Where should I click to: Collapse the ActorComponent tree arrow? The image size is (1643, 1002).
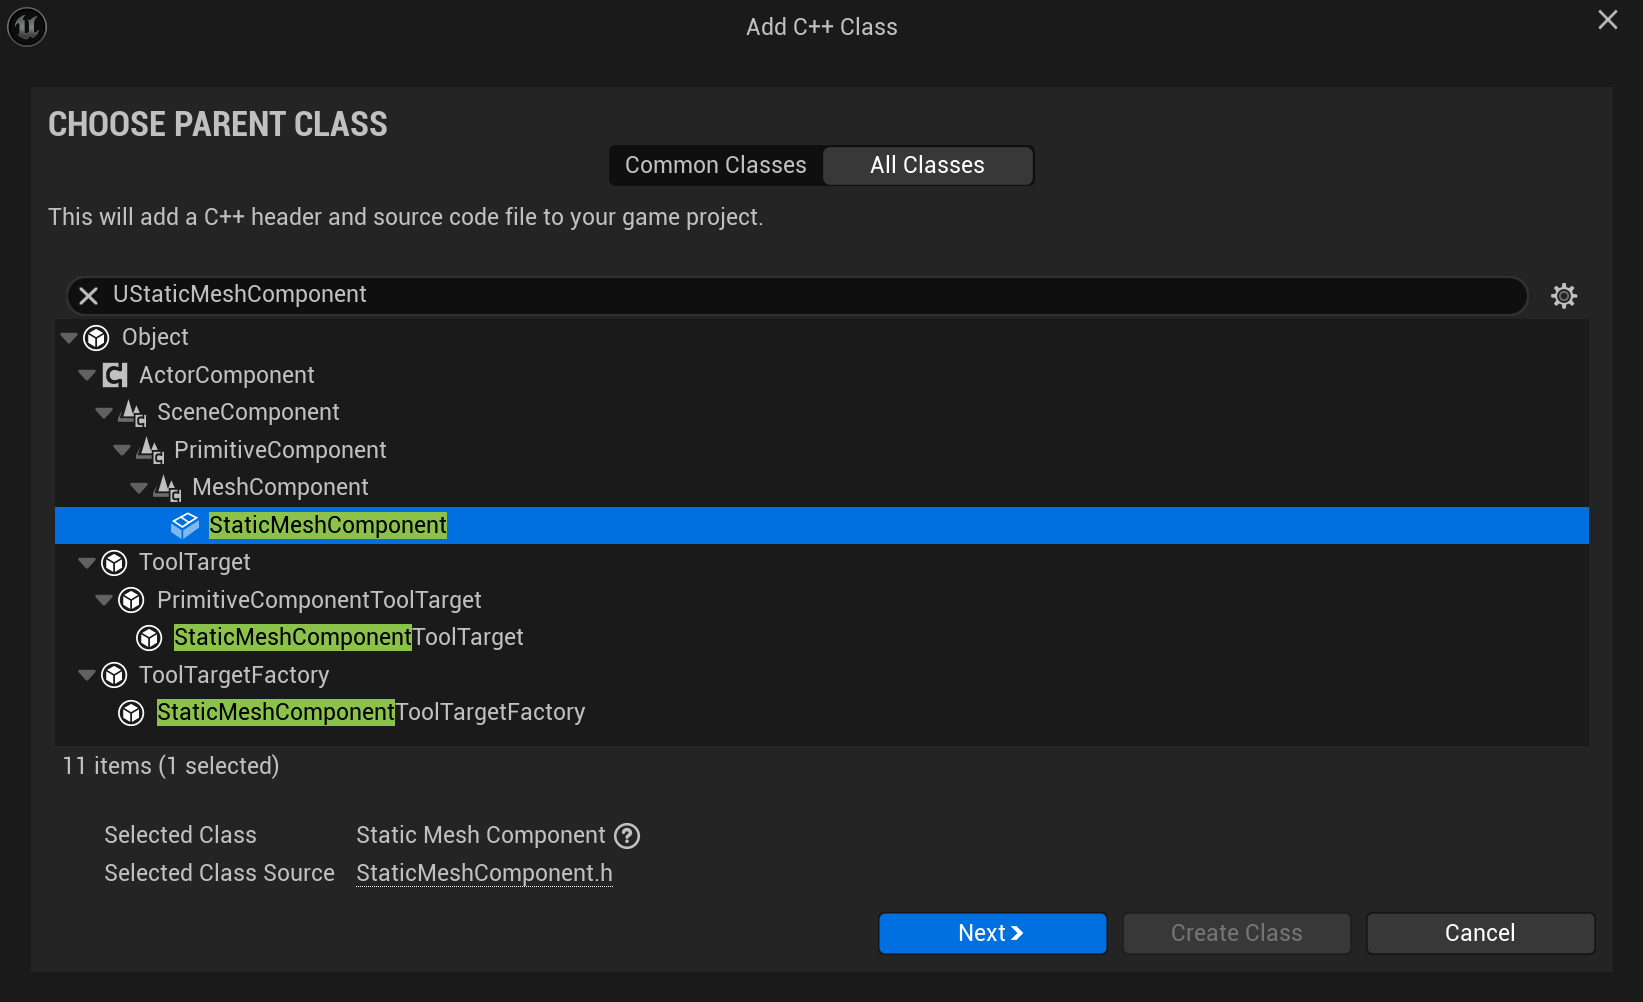point(87,375)
